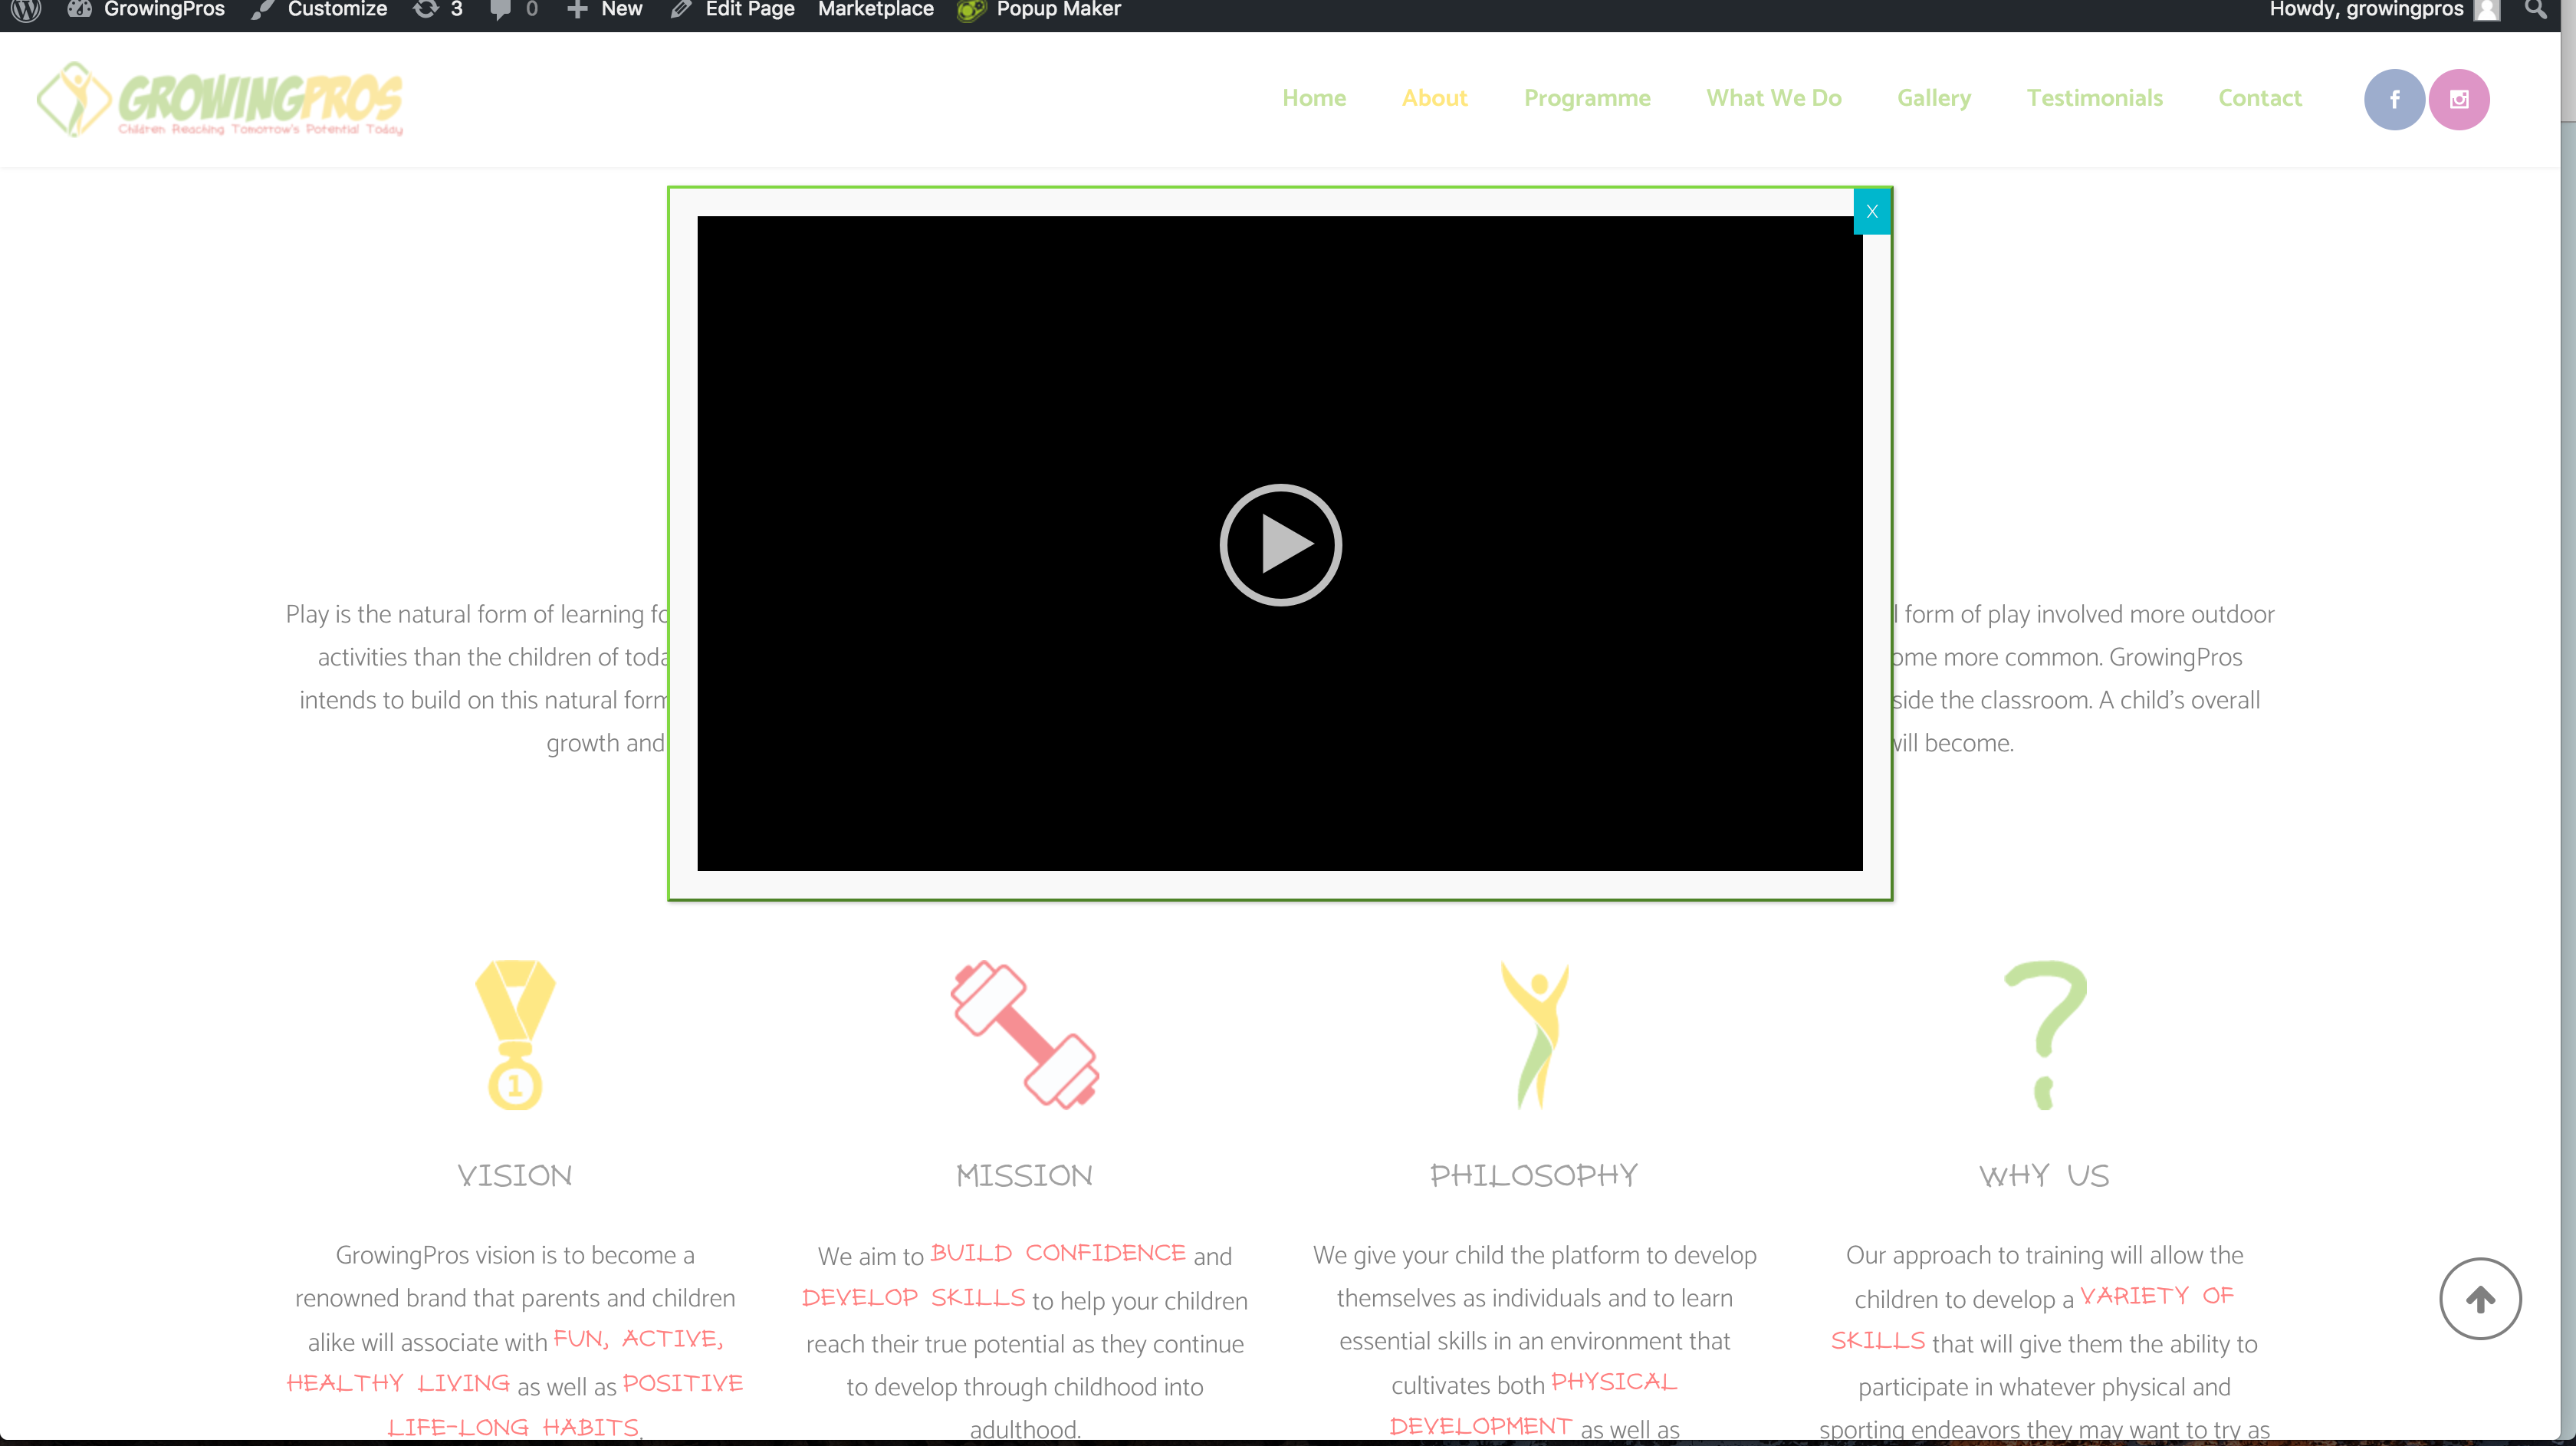The image size is (2576, 1446).
Task: Click the WordPress logo in admin bar
Action: [x=26, y=10]
